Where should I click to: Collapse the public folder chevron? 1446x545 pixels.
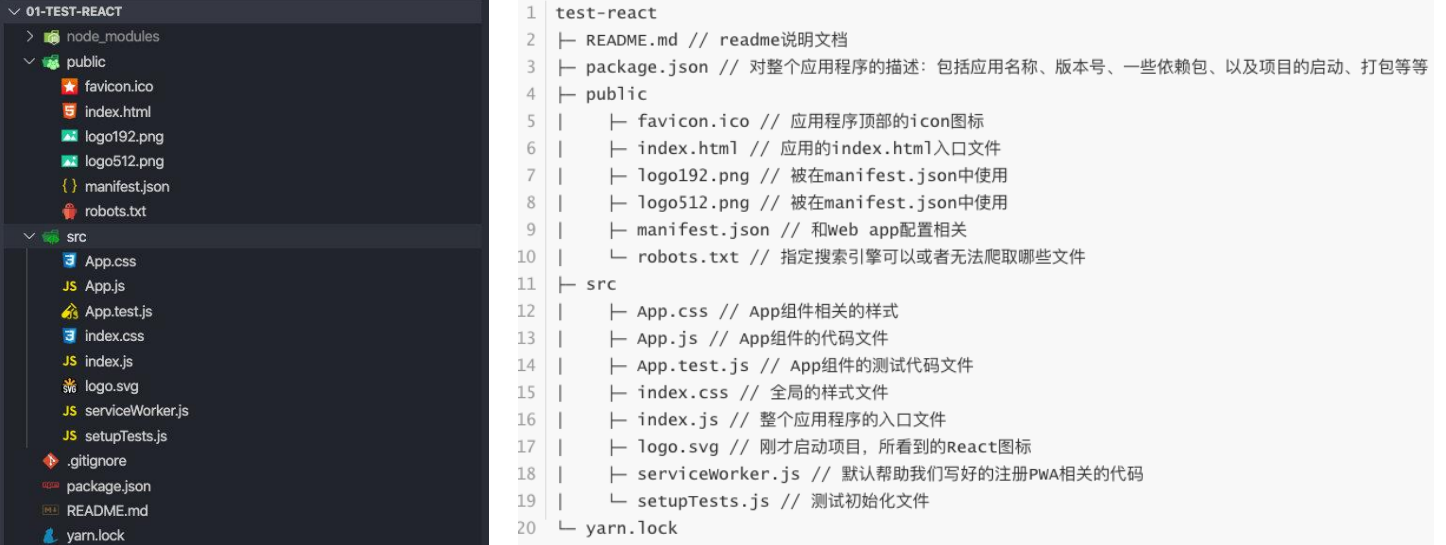pyautogui.click(x=30, y=62)
